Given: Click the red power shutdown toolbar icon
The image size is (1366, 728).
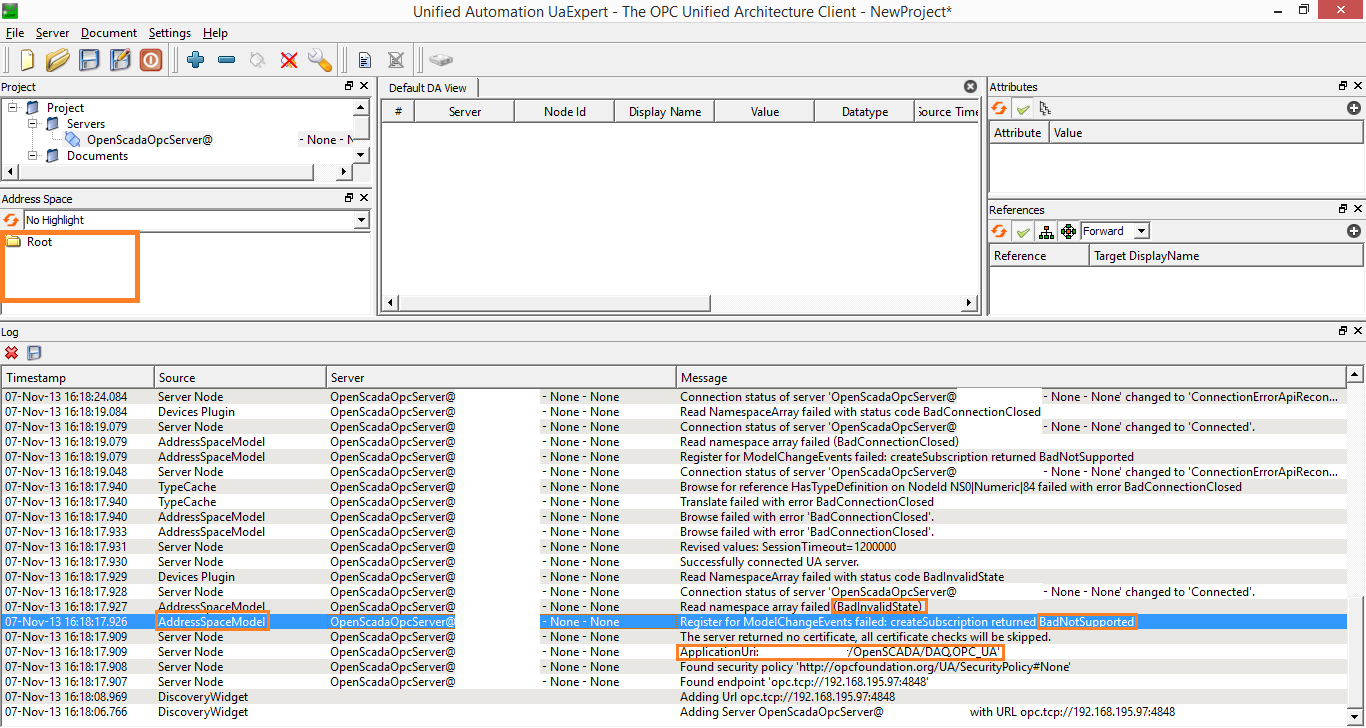Looking at the screenshot, I should (151, 60).
